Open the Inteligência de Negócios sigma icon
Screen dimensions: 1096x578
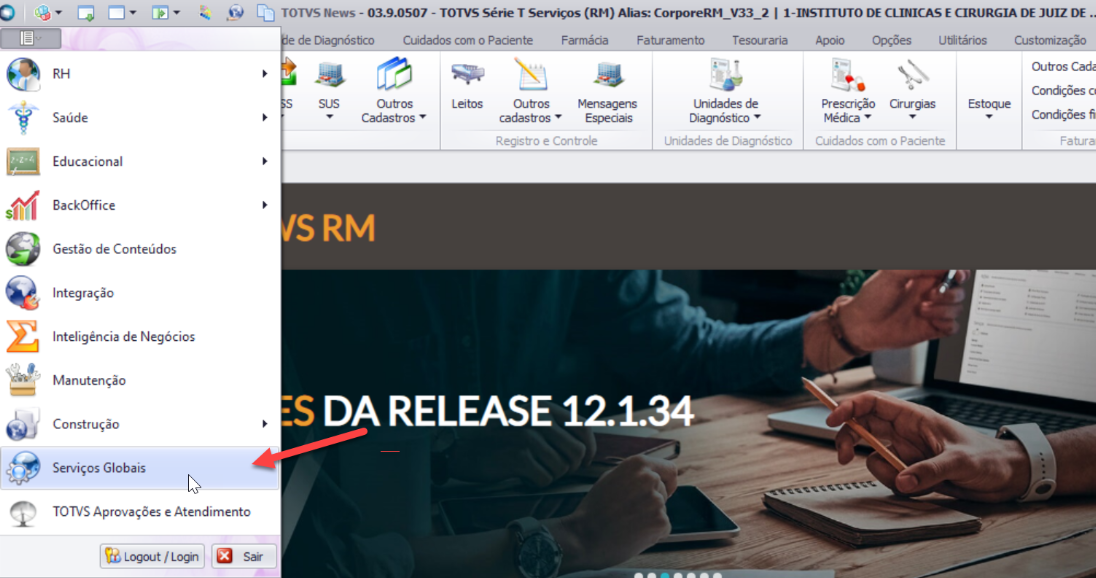click(23, 337)
